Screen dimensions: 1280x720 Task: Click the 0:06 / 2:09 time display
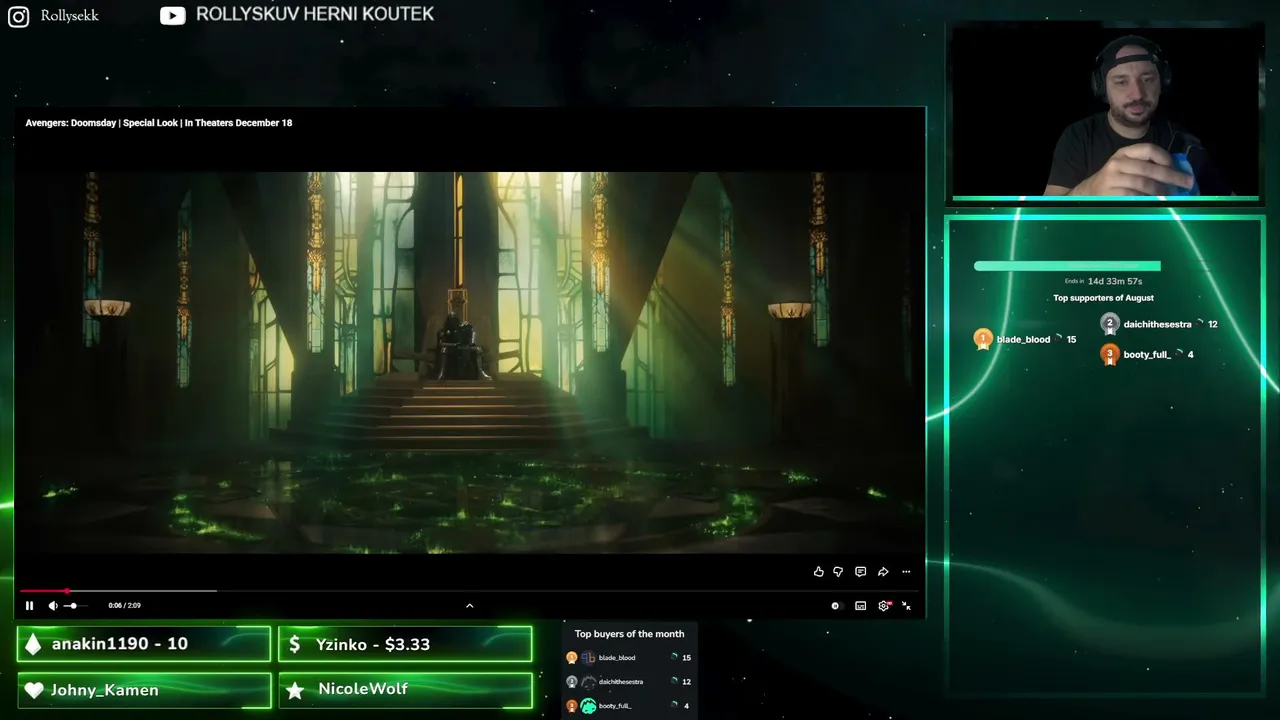tap(124, 605)
